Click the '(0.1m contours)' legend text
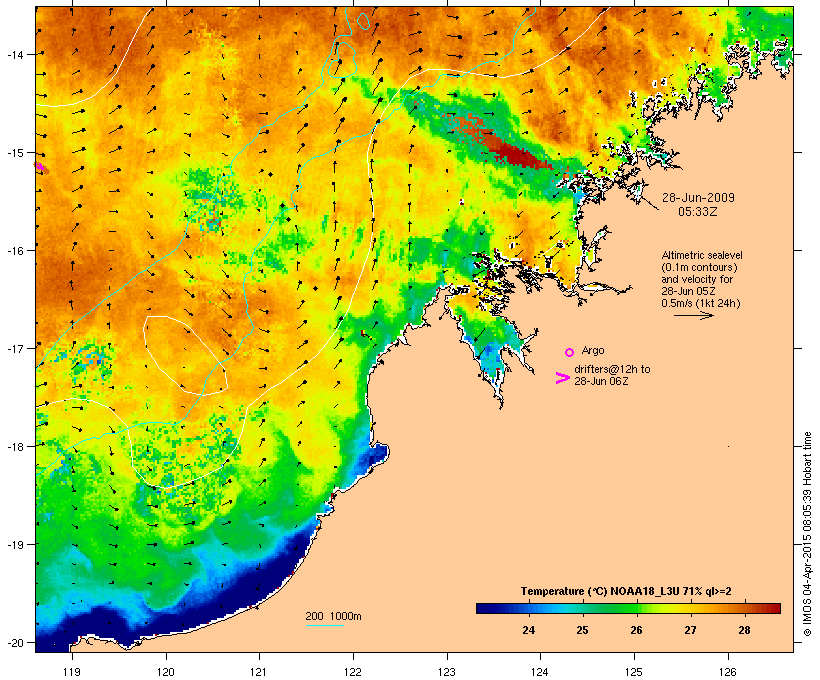The width and height of the screenshot is (820, 680). coord(700,267)
